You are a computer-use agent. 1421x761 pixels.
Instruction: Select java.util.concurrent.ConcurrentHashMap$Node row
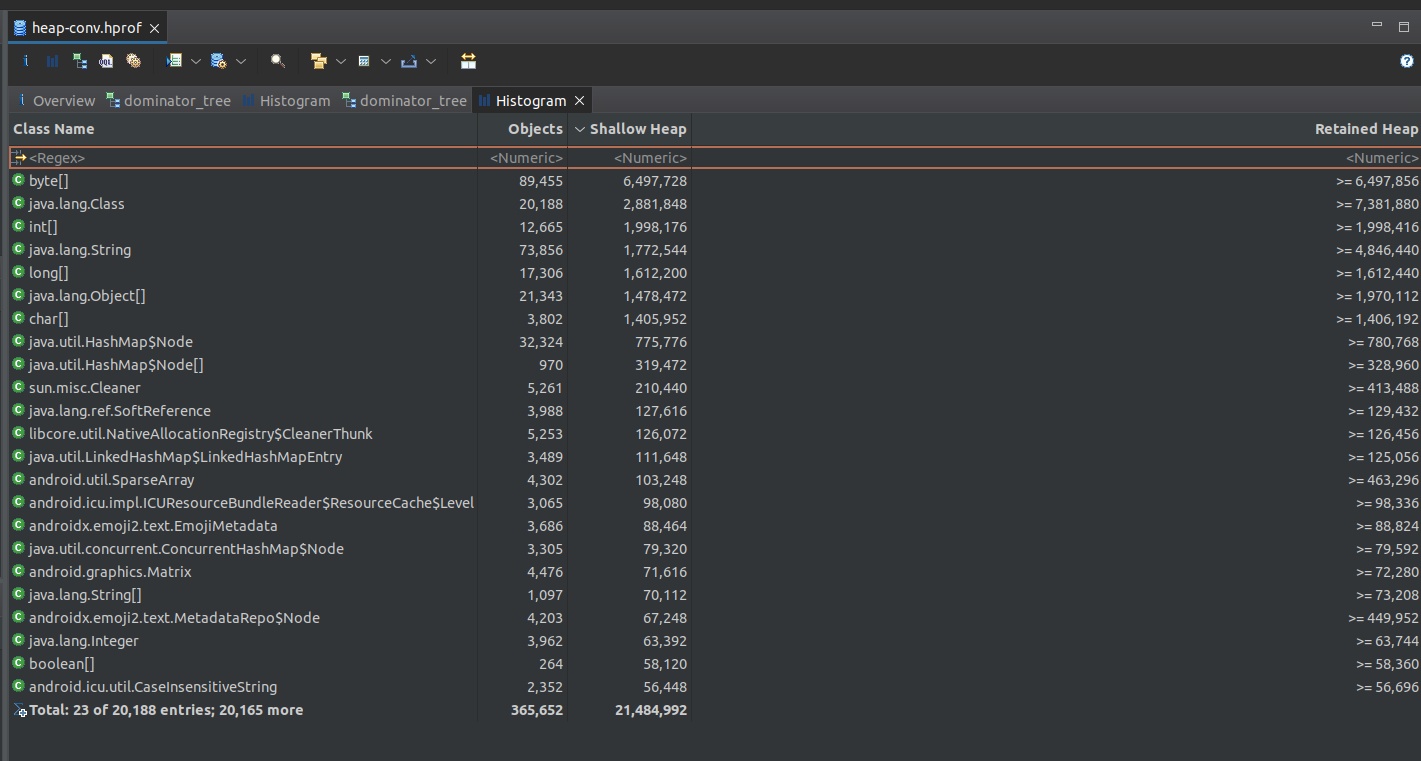tap(715, 549)
